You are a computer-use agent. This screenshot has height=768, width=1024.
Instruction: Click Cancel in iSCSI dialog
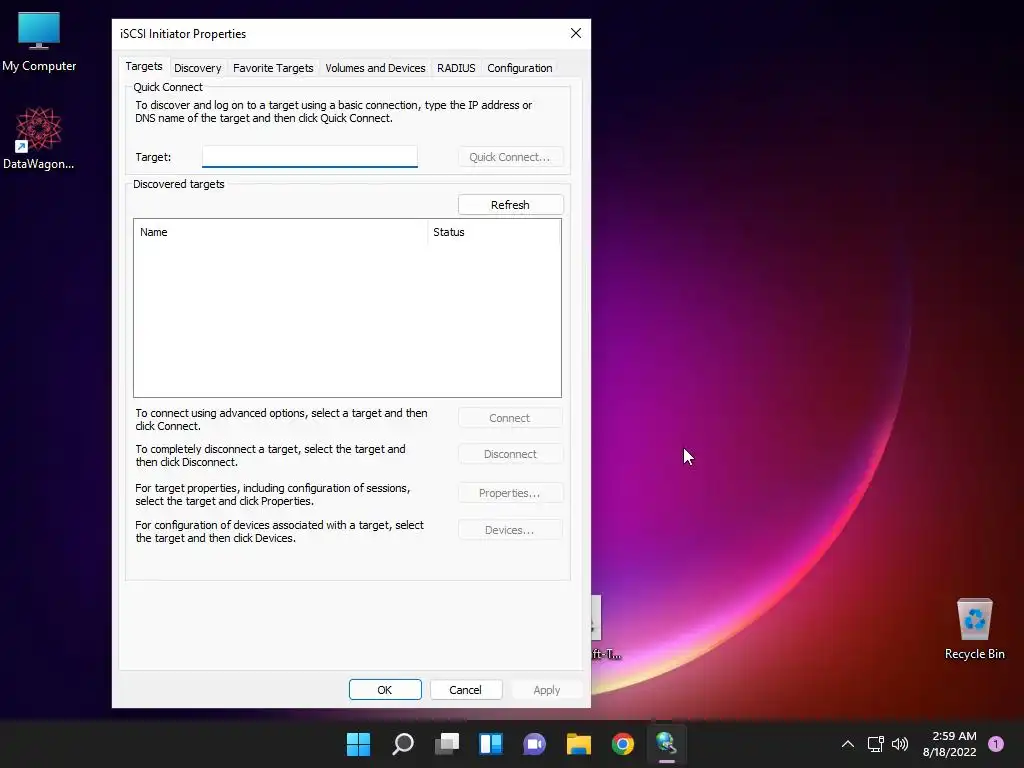coord(465,690)
